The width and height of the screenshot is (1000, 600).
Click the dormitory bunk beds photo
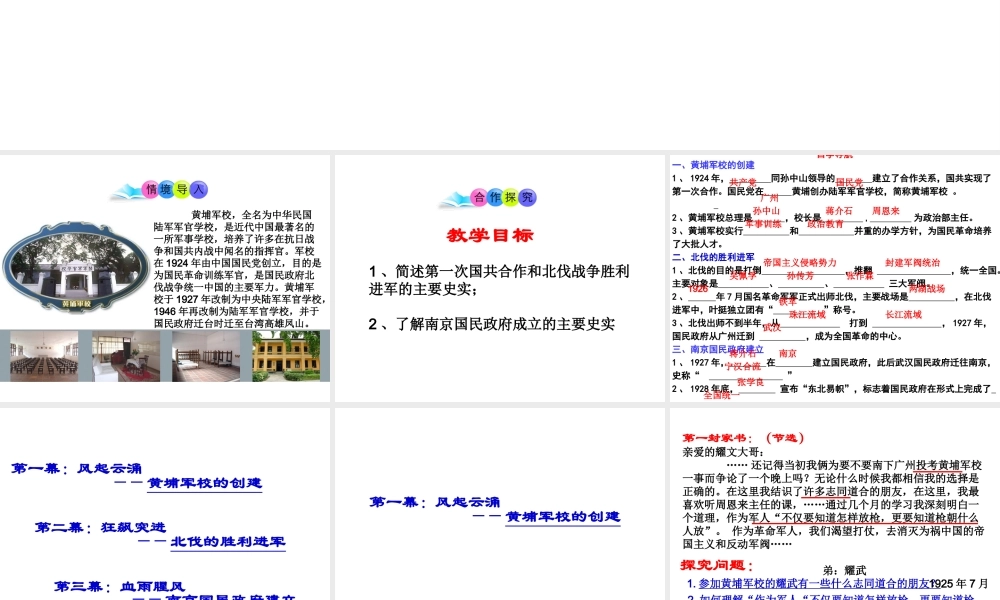[x=206, y=356]
